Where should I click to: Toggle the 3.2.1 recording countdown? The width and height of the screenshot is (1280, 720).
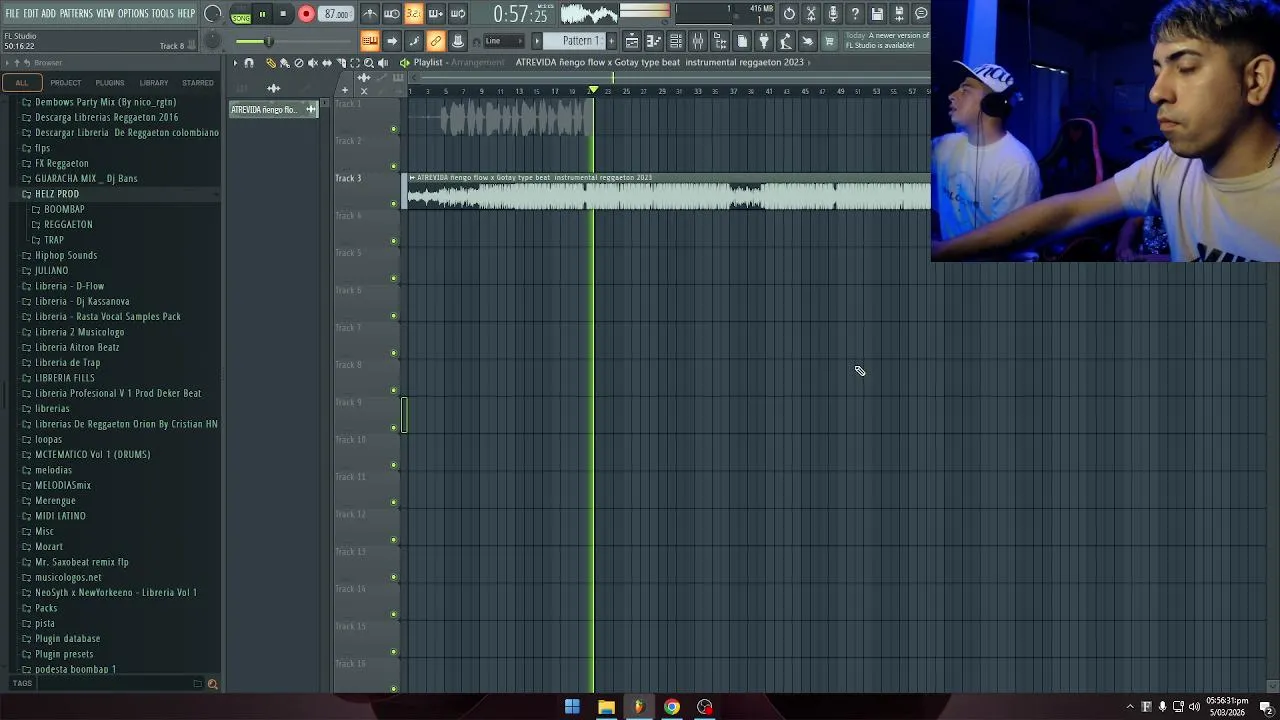click(414, 14)
